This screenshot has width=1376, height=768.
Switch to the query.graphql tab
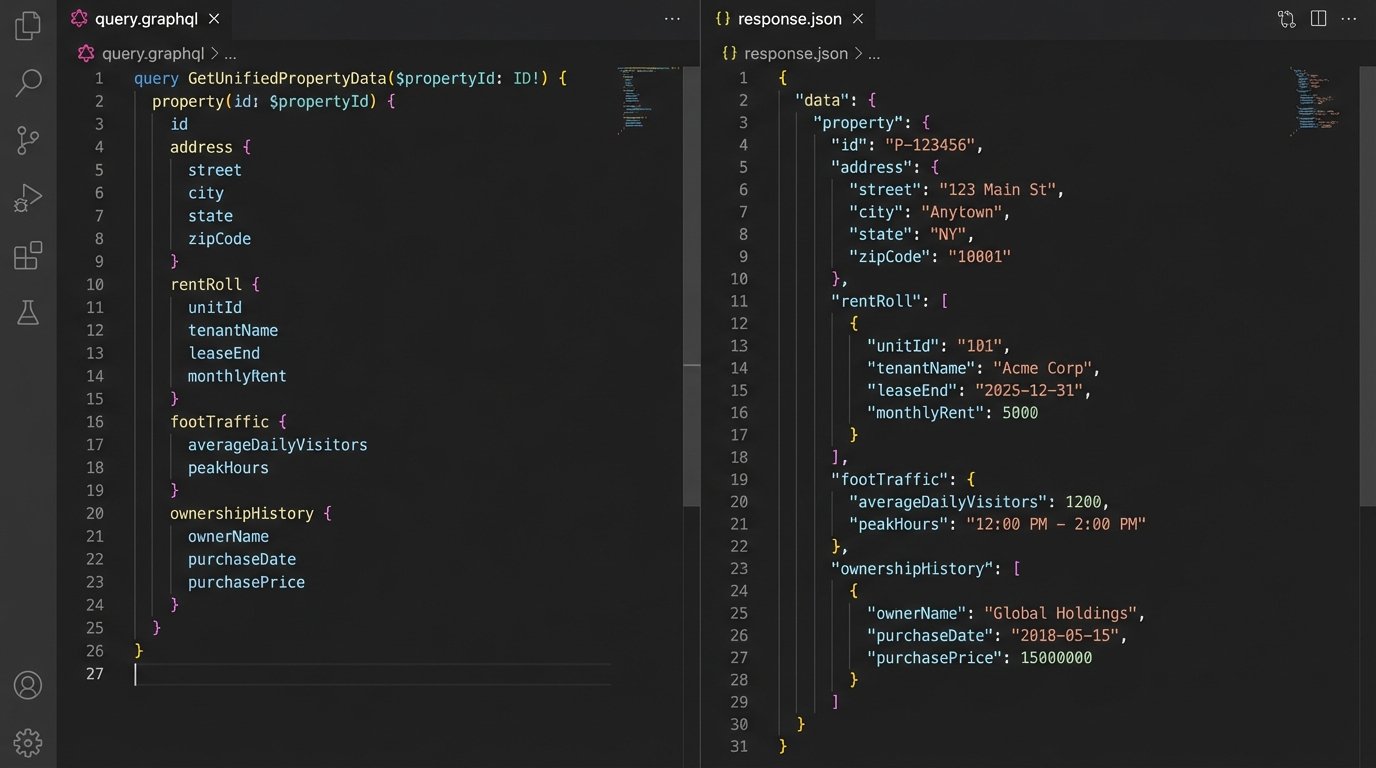[x=146, y=19]
